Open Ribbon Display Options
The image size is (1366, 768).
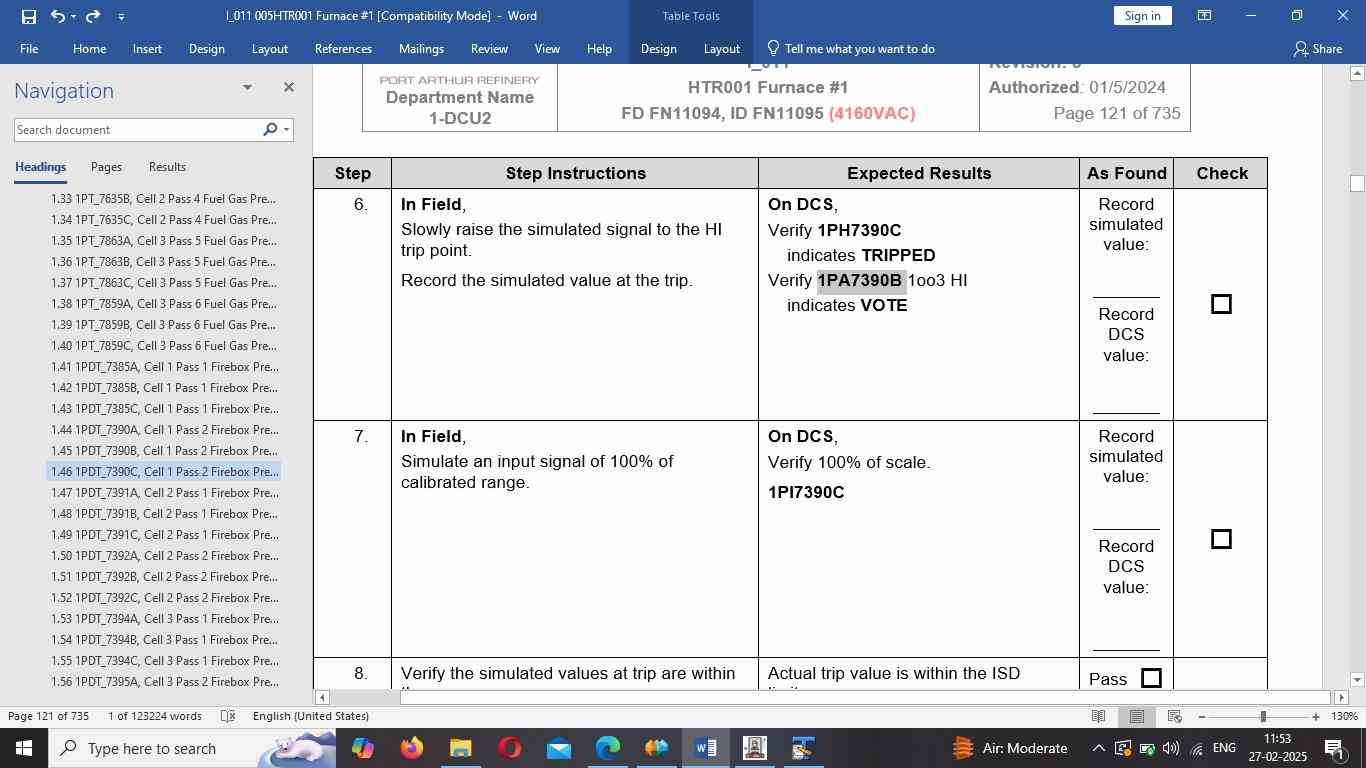[1205, 16]
